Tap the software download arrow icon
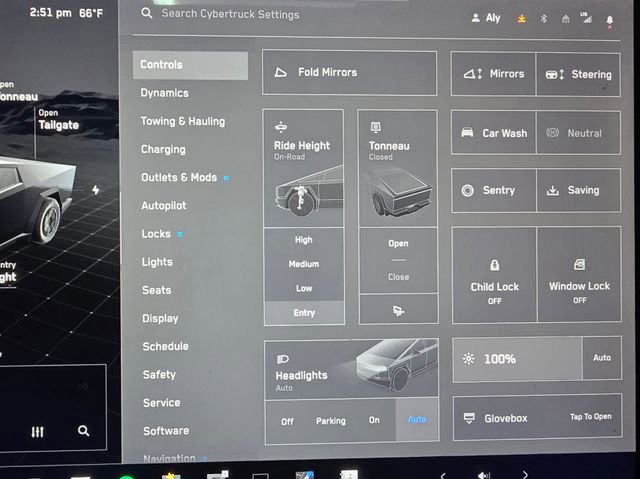 pos(522,18)
